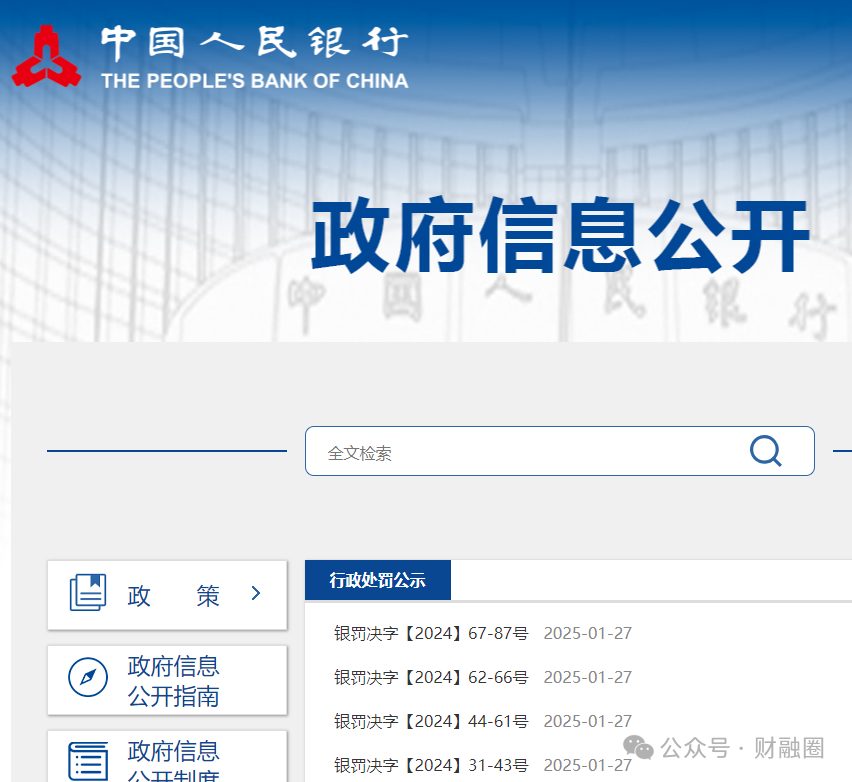Screen dimensions: 852x782
Task: Open 政府信息公开制度 in the sidebar
Action: coord(167,756)
